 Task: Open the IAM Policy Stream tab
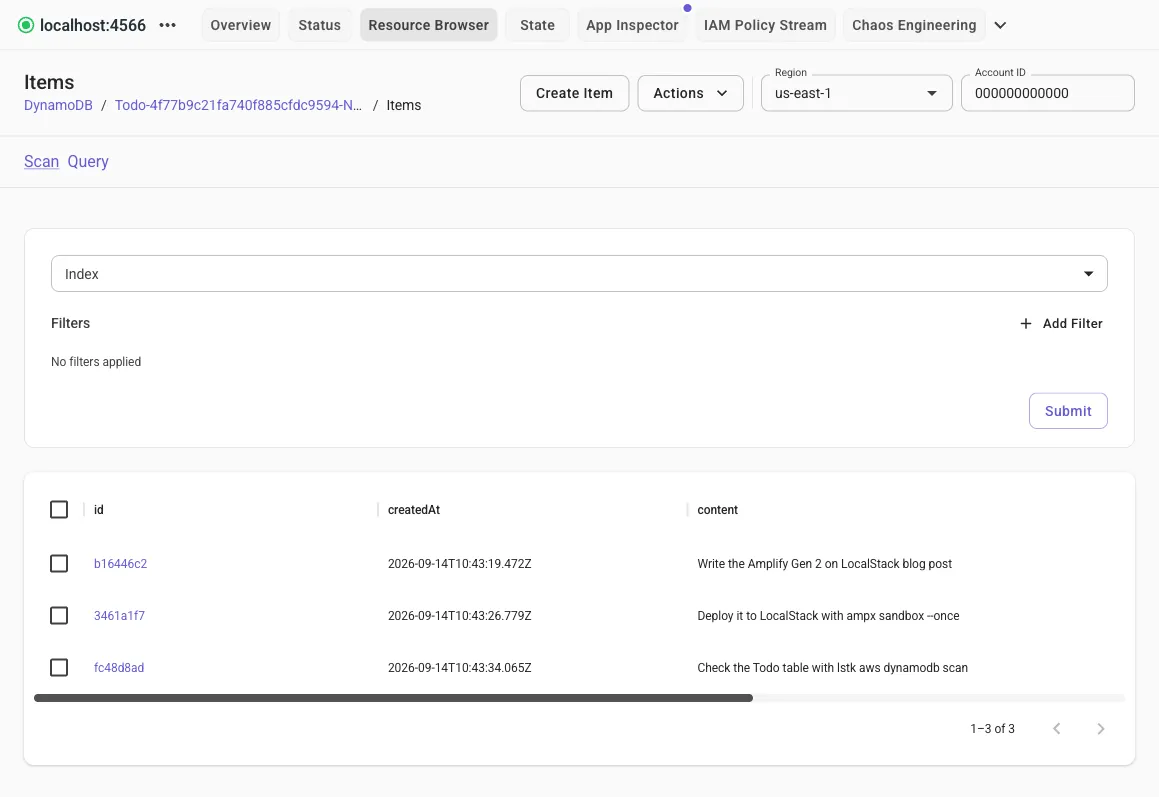pos(765,25)
